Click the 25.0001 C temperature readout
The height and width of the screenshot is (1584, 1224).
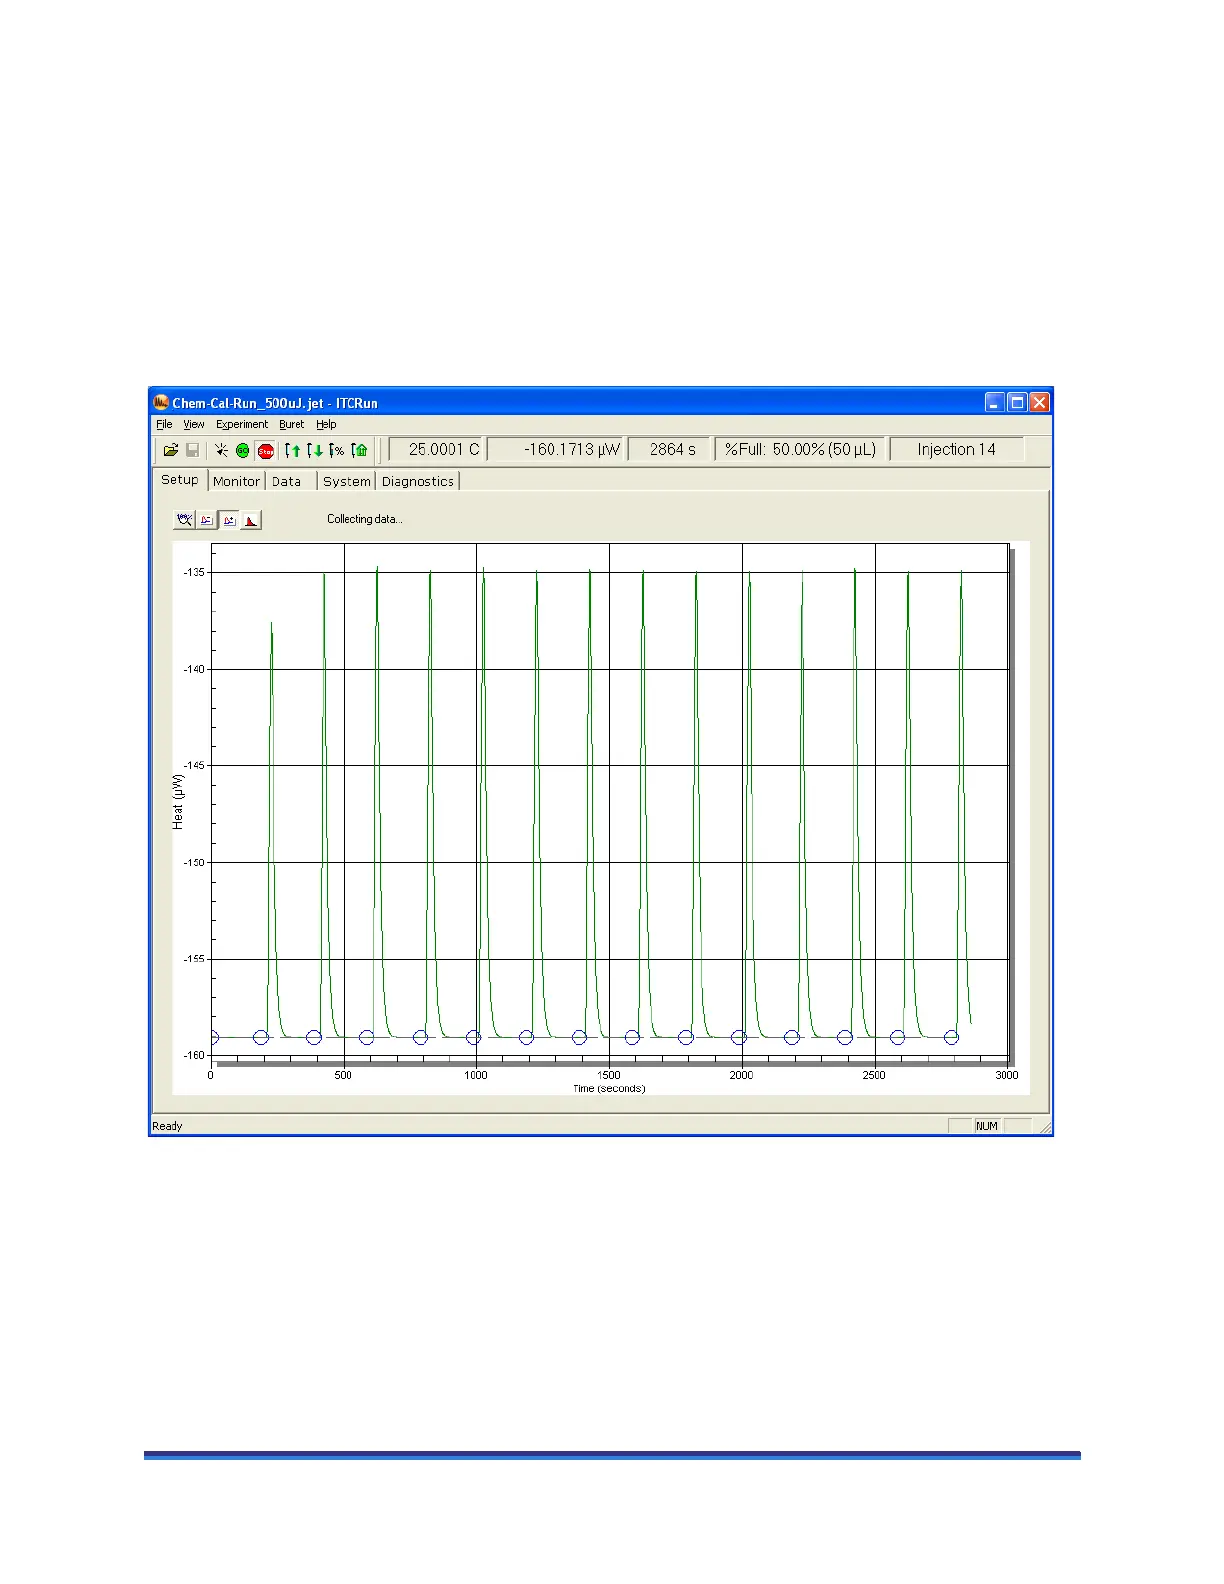(x=437, y=450)
